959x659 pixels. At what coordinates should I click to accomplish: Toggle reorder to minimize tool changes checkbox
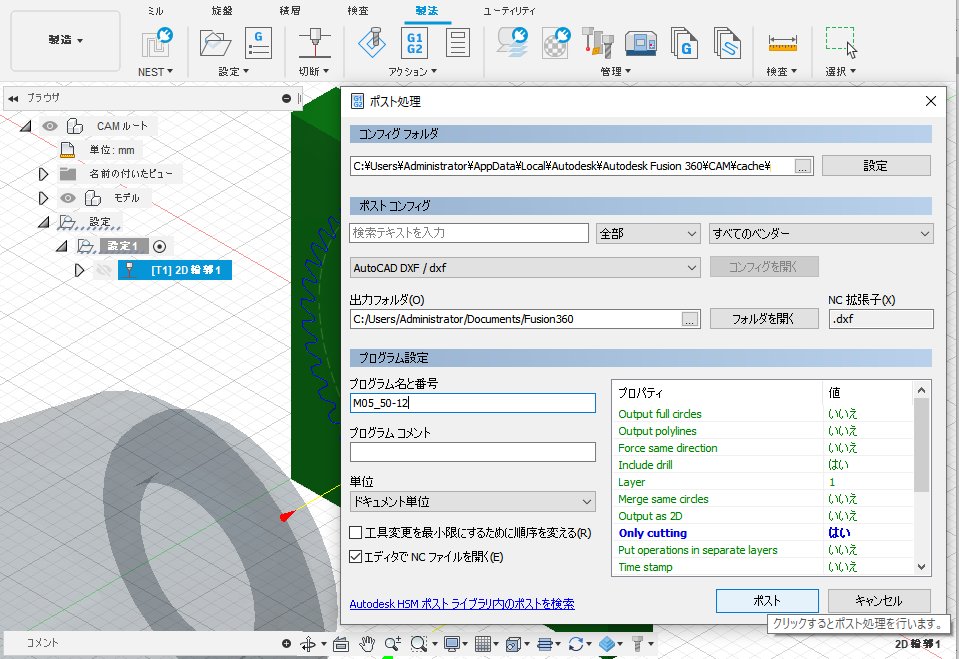(x=356, y=532)
